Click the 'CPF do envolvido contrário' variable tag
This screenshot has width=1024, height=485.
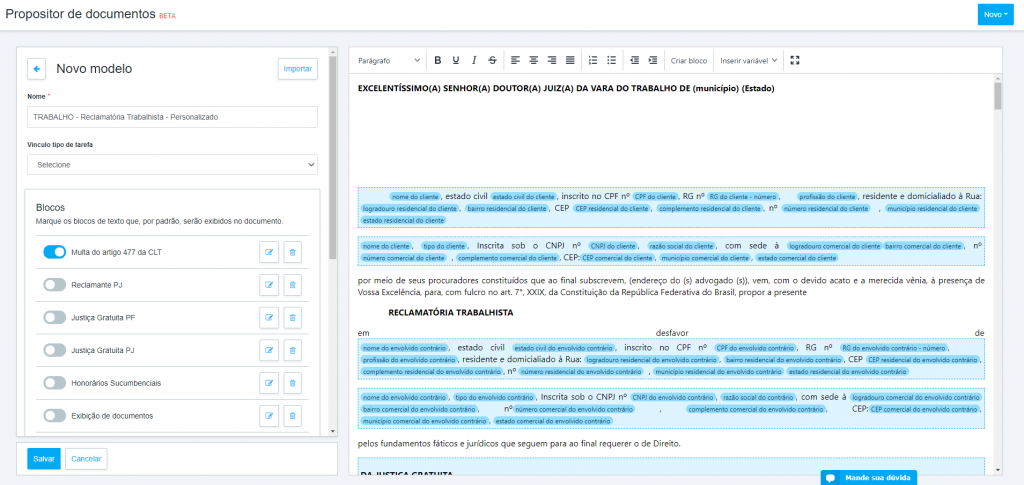(756, 348)
